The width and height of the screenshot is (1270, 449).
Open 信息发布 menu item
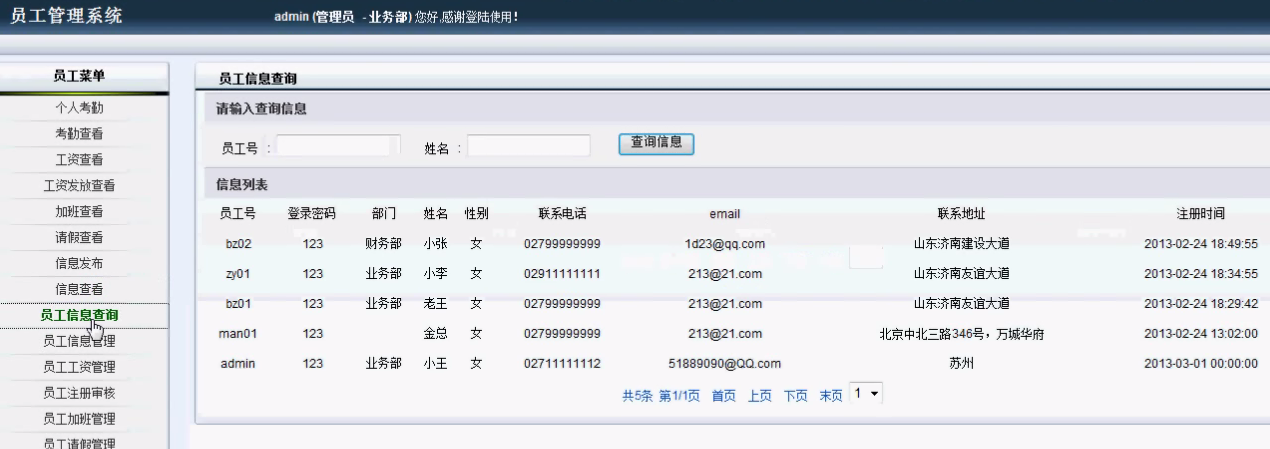click(79, 263)
